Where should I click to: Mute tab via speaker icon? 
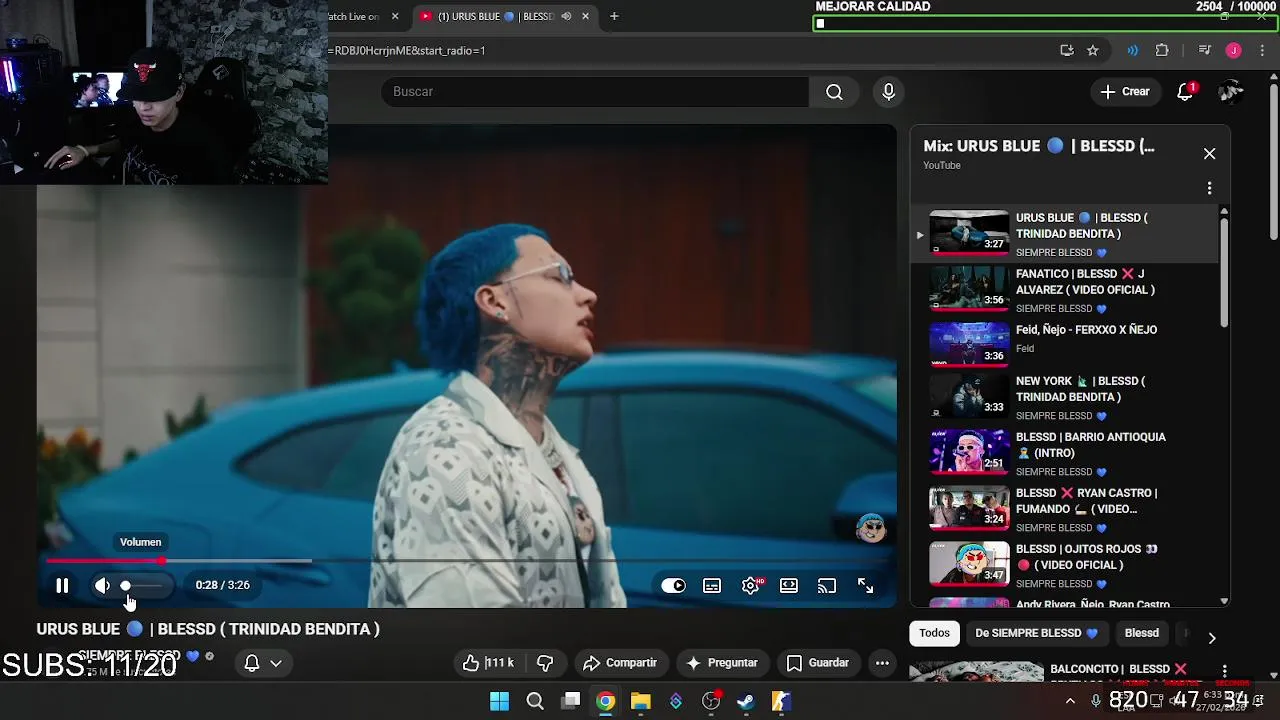[566, 16]
